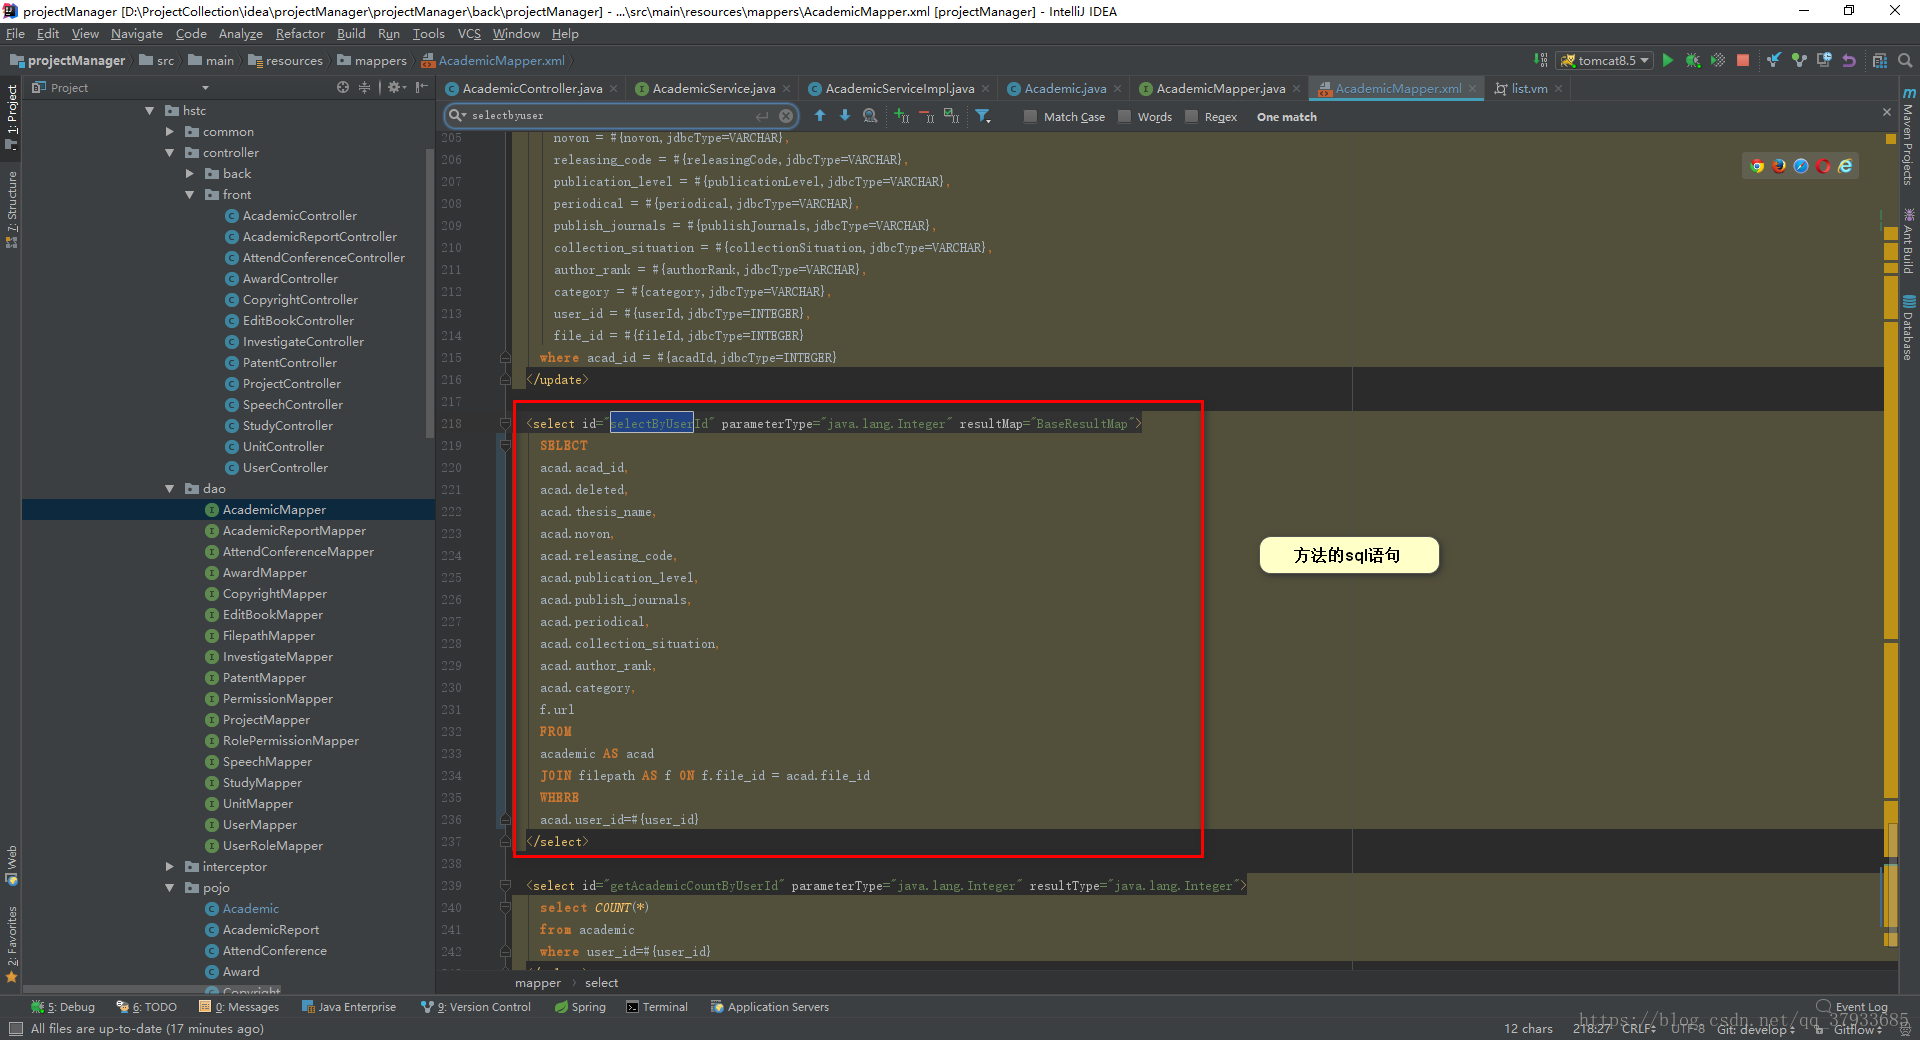Open in the Firefox browser icon
The width and height of the screenshot is (1920, 1040).
[1779, 166]
